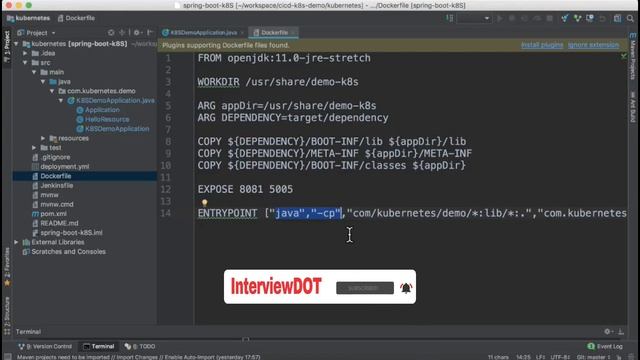Click the Run play icon in toolbar
This screenshot has width=640, height=360.
pos(499,18)
